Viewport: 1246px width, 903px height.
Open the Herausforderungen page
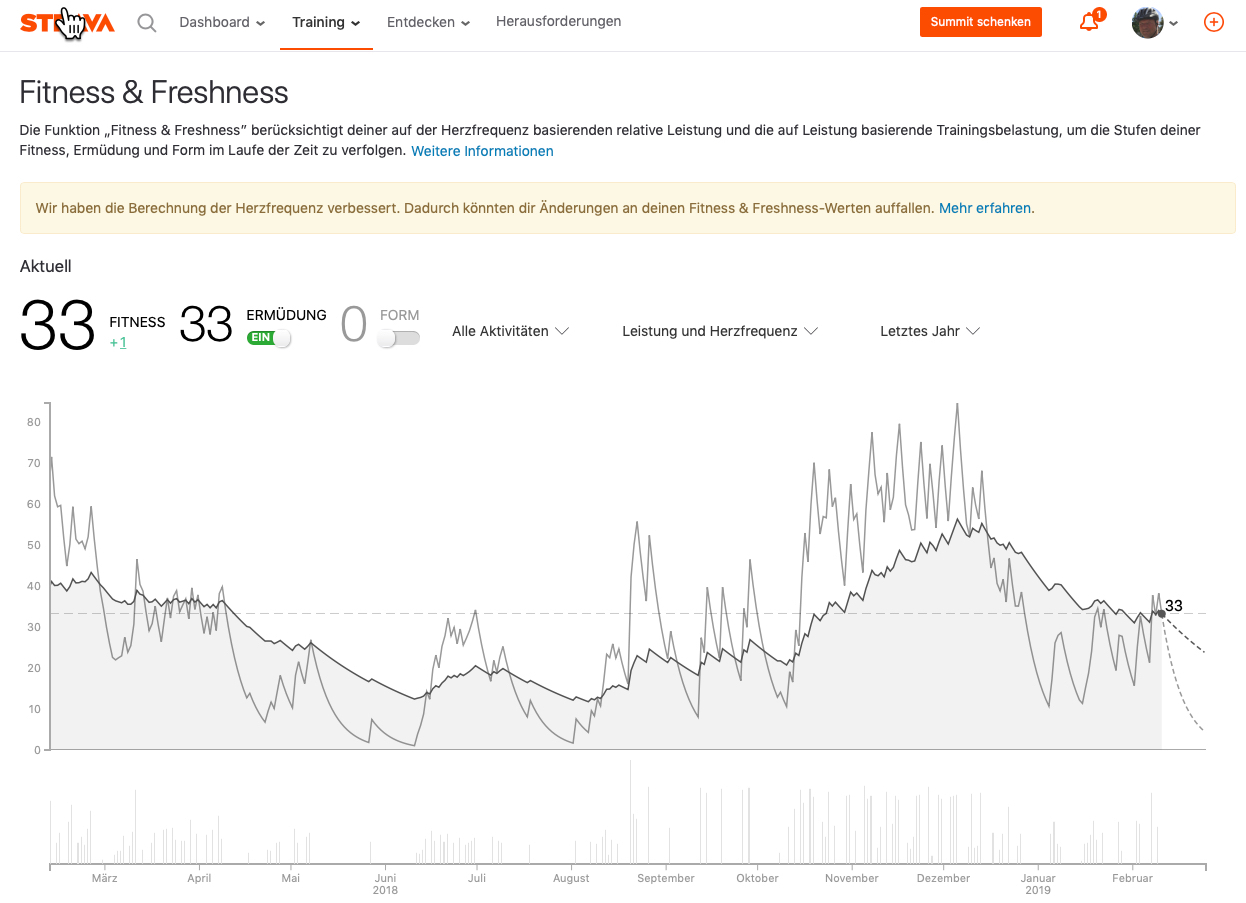tap(558, 21)
